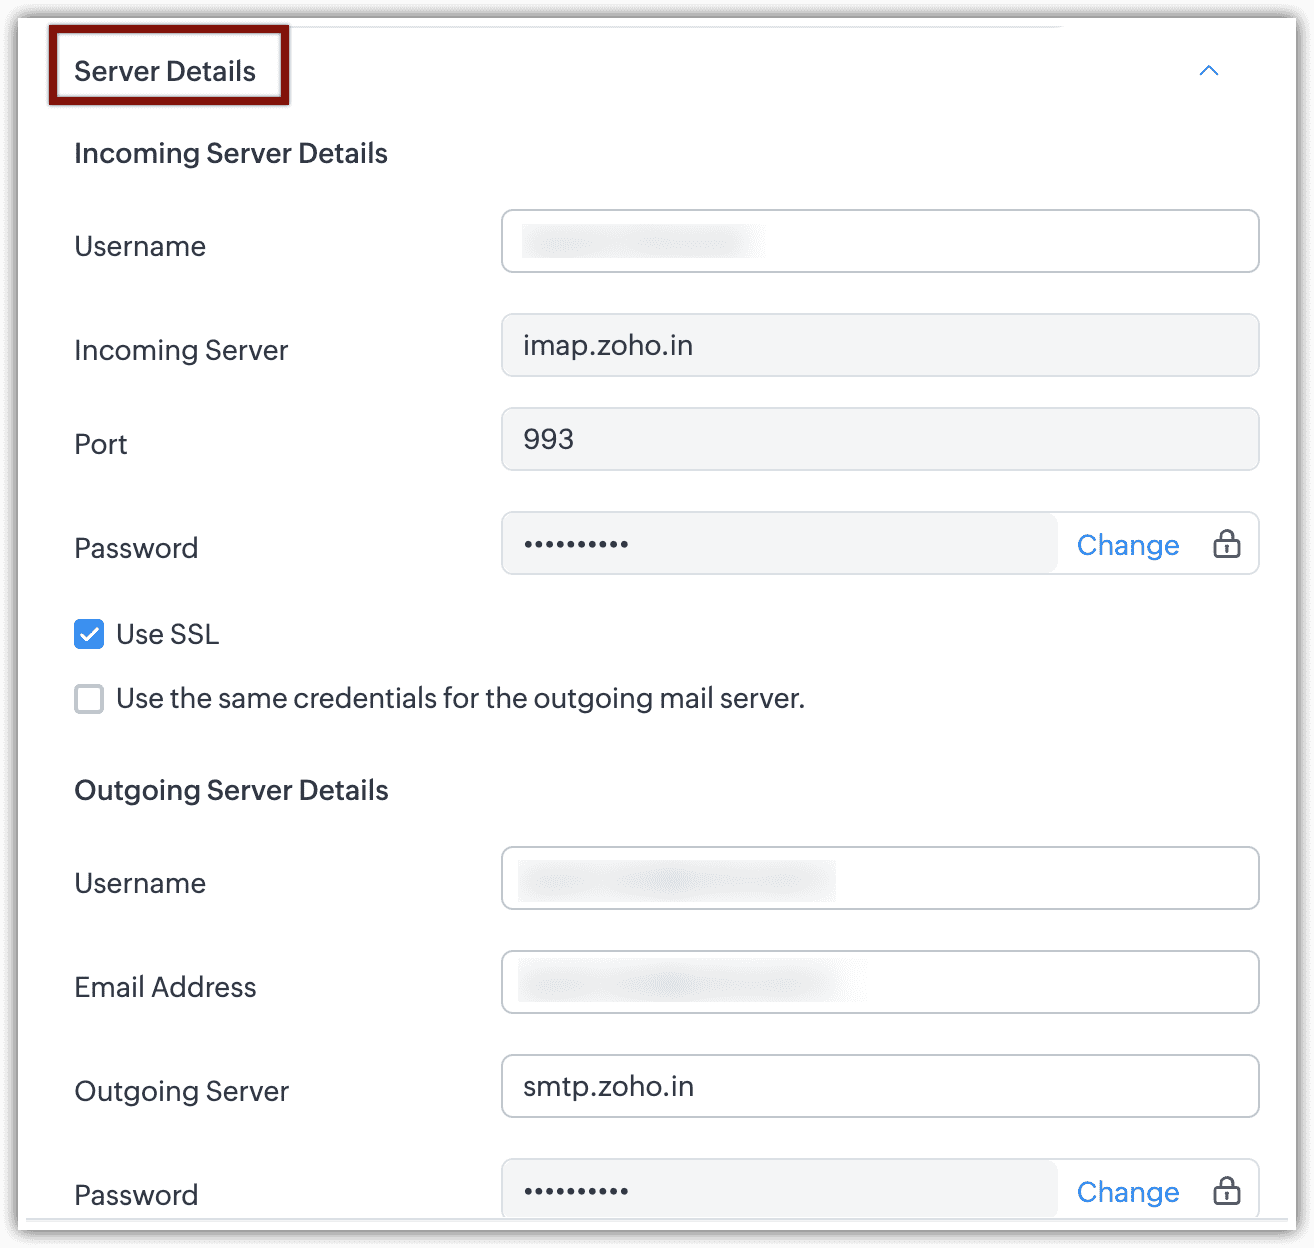The height and width of the screenshot is (1248, 1314).
Task: Click the outgoing Password field
Action: 779,1191
